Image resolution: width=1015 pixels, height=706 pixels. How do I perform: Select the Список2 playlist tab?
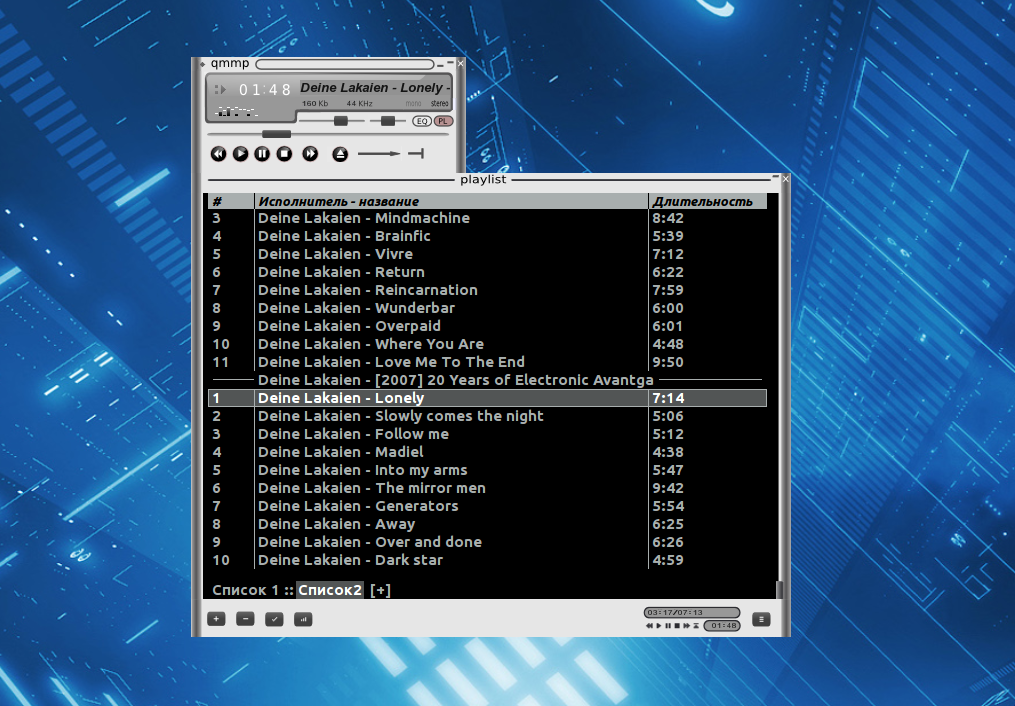(x=330, y=590)
